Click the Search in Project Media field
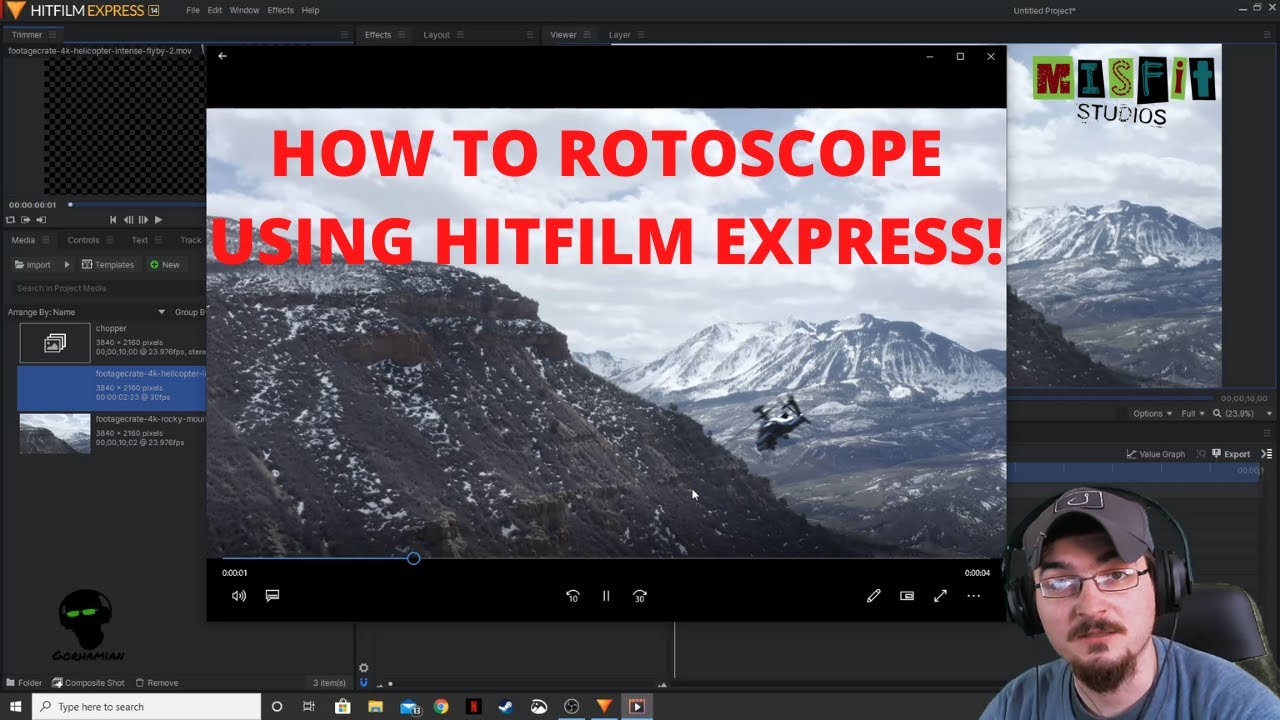 coord(108,288)
